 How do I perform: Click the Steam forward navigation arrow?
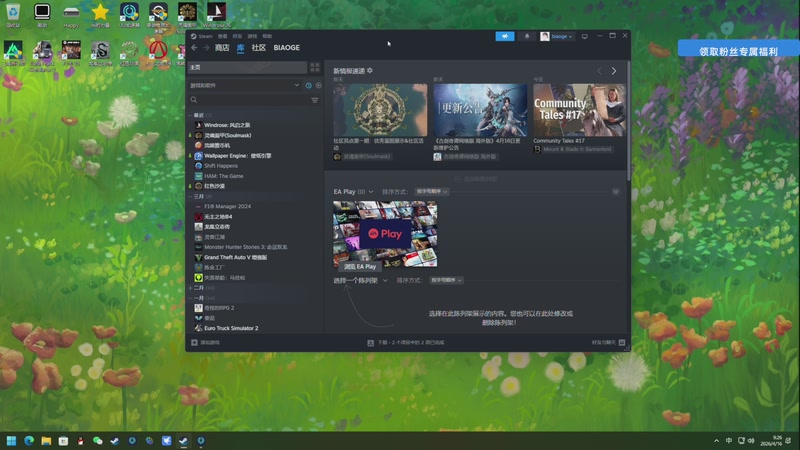click(x=207, y=47)
